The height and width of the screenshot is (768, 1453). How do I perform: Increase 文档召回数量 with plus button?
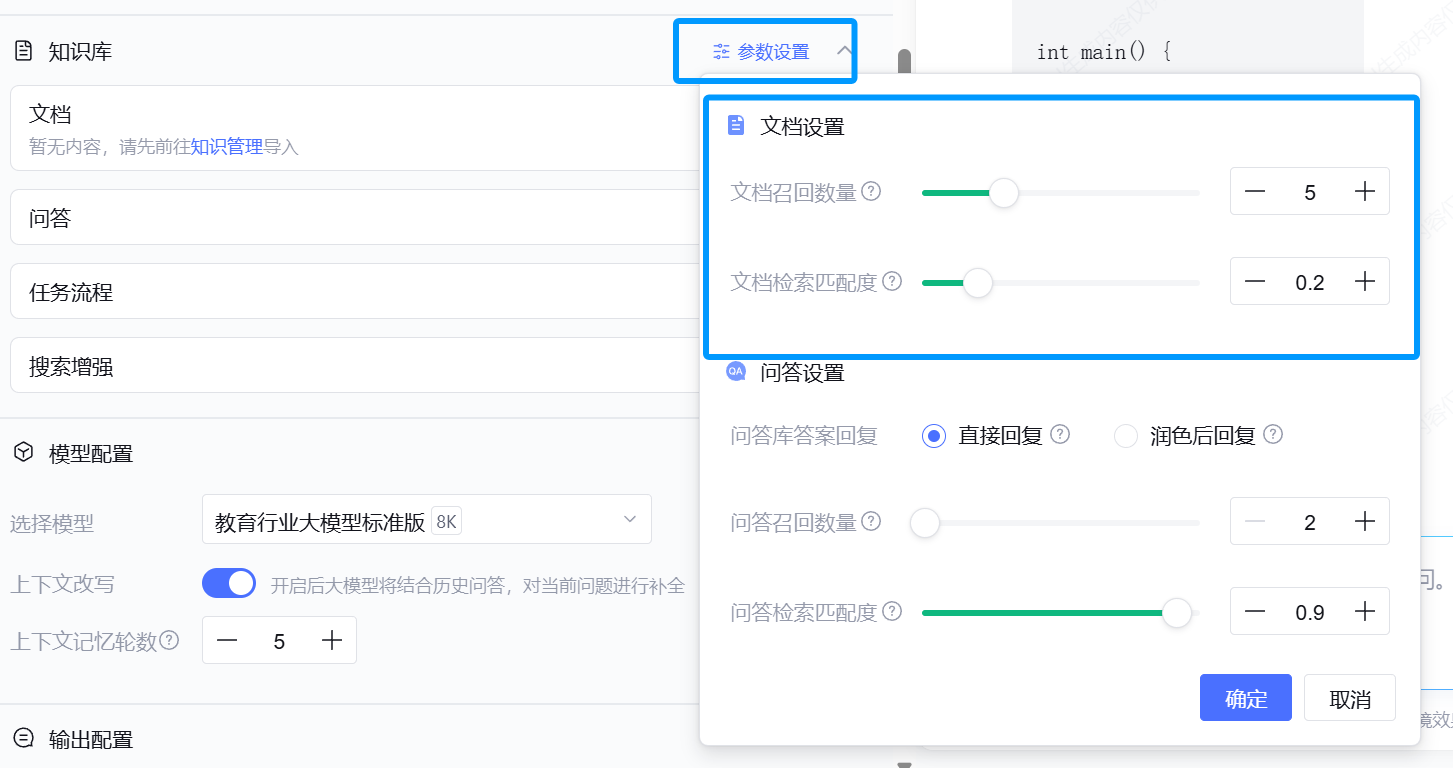click(x=1365, y=191)
